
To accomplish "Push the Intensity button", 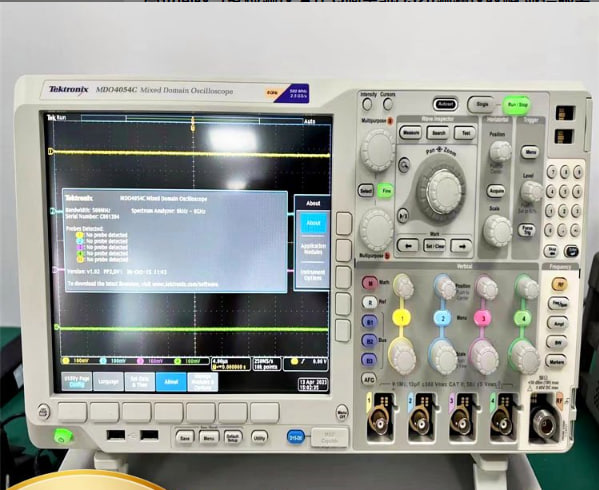I will pos(367,104).
